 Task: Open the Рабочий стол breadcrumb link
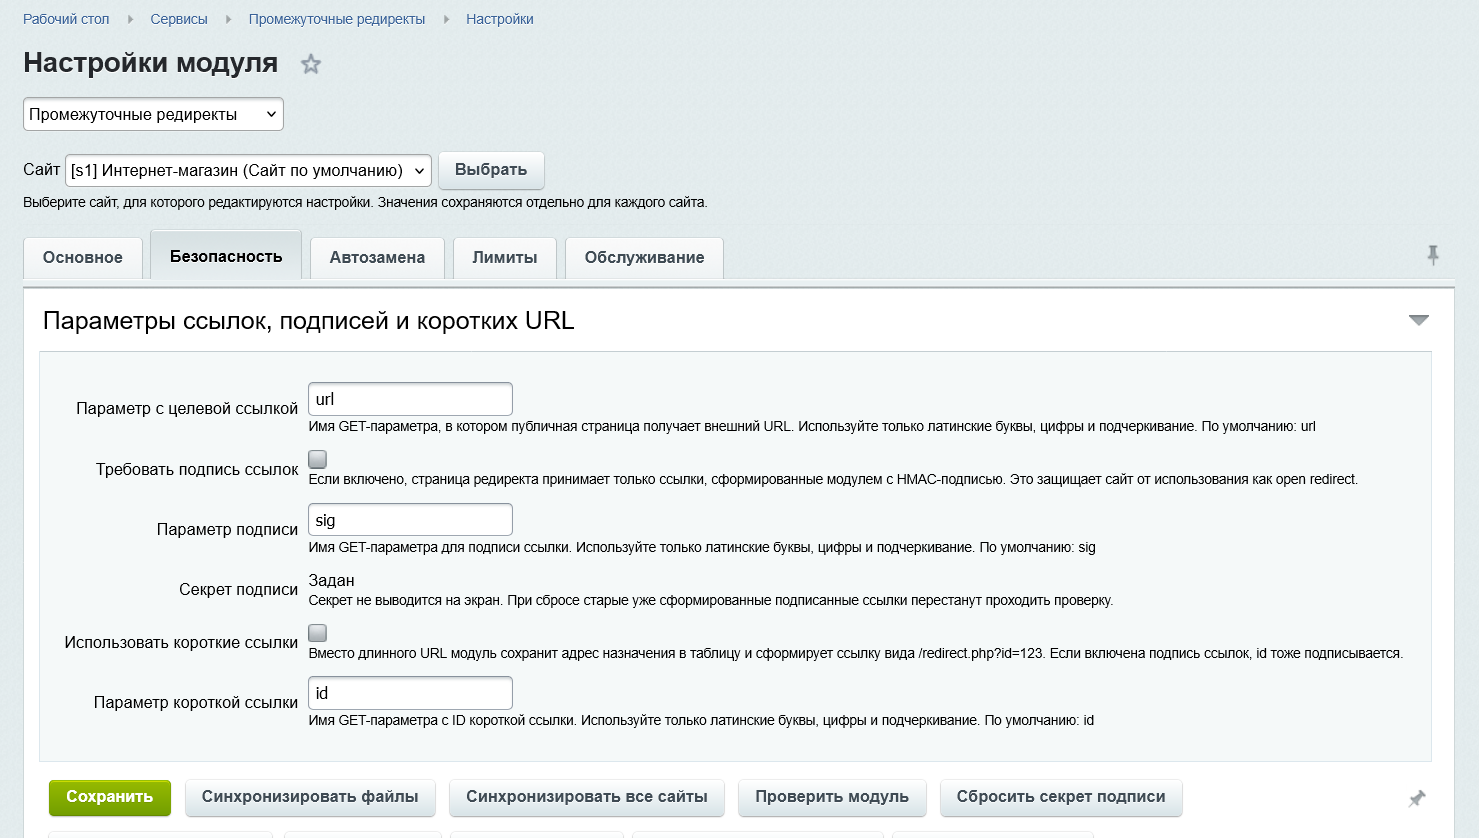pos(66,19)
